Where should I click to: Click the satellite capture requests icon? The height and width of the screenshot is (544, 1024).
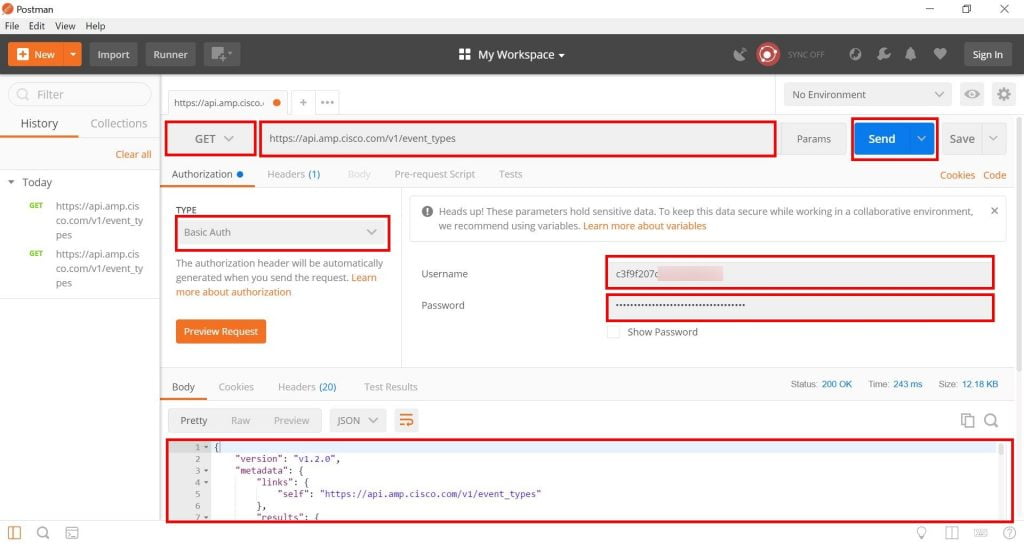pyautogui.click(x=739, y=55)
